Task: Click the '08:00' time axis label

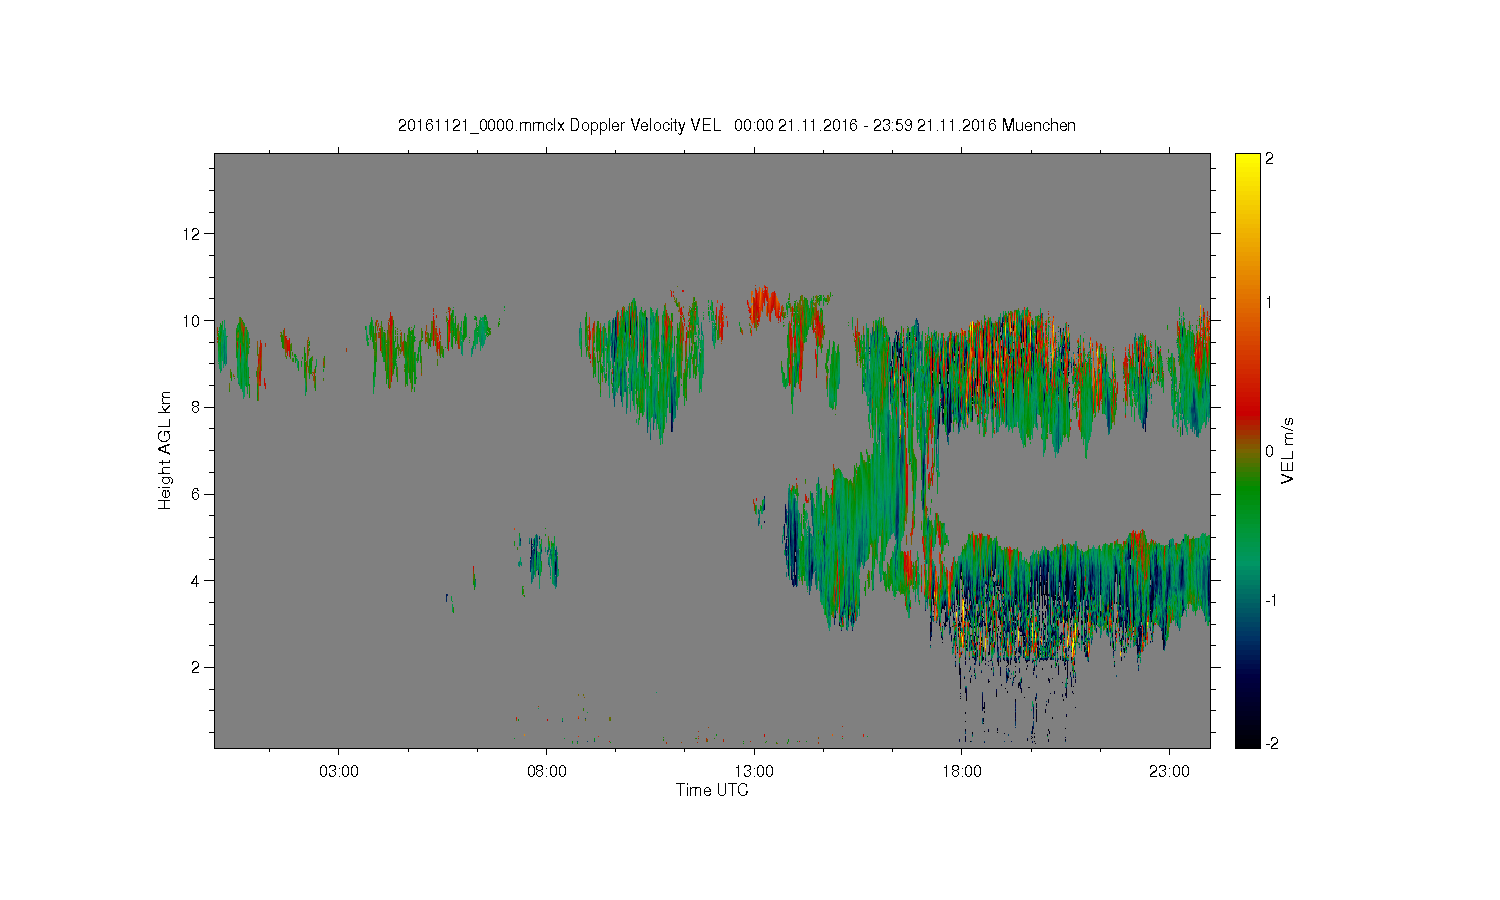Action: click(x=546, y=772)
